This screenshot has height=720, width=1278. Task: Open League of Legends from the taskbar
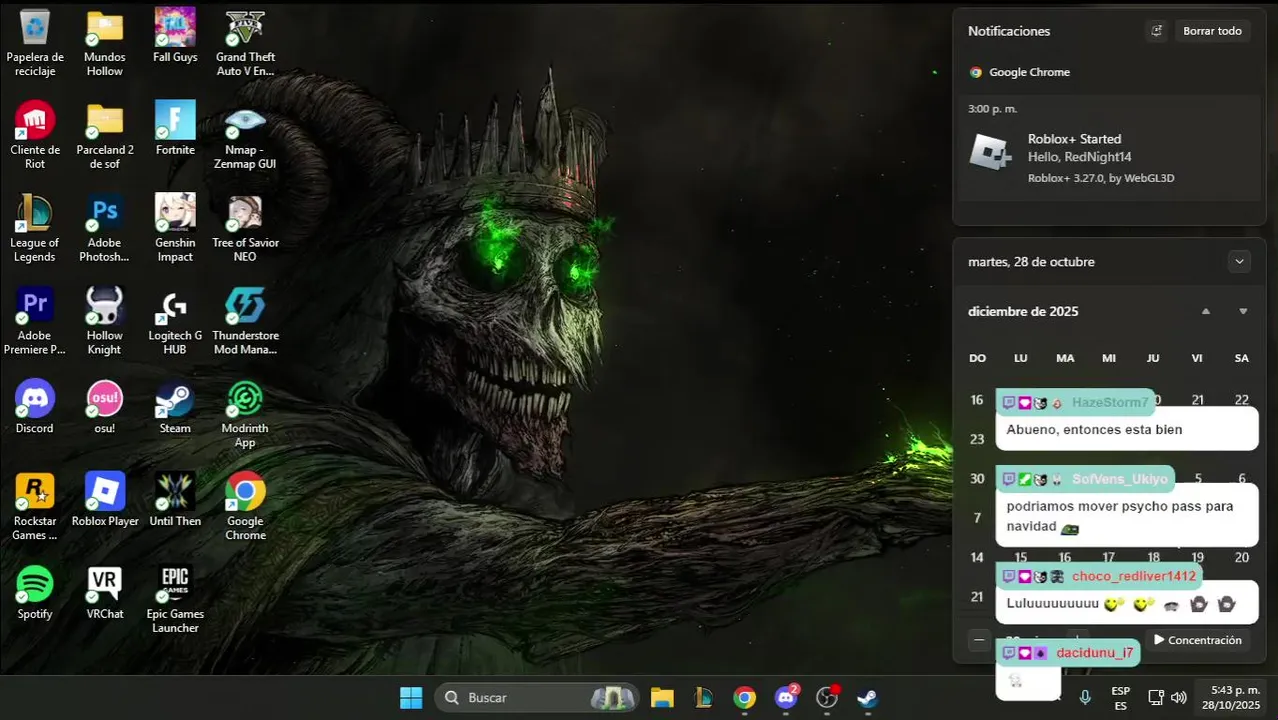pyautogui.click(x=703, y=698)
